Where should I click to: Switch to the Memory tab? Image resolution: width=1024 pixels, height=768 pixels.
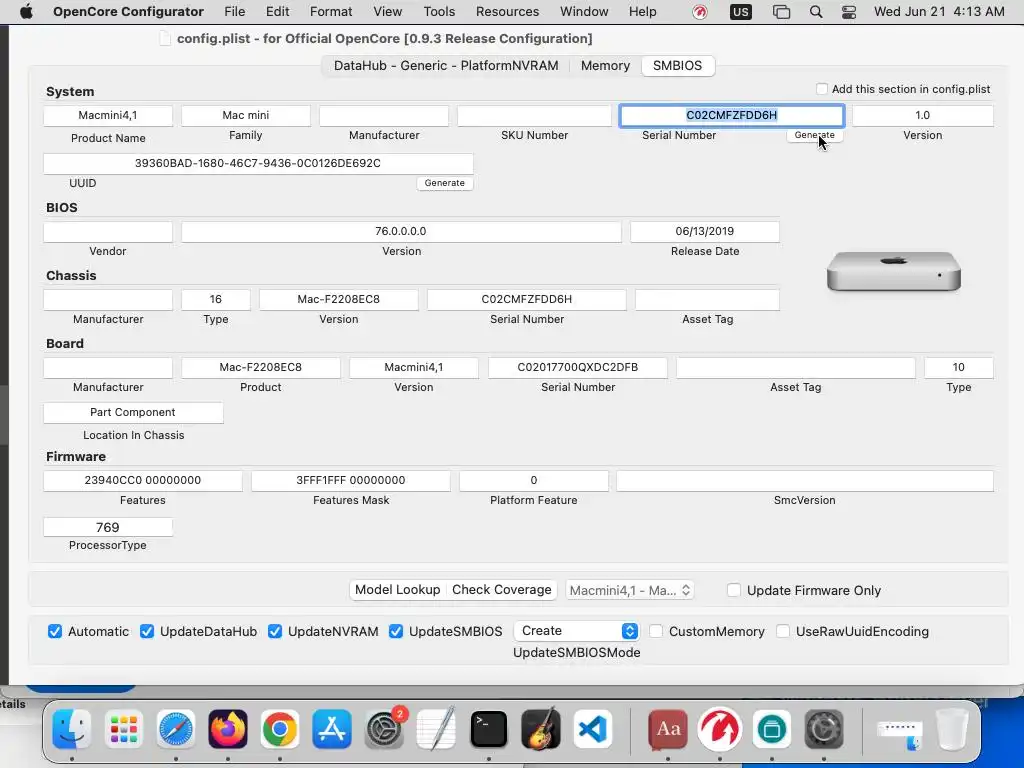coord(605,65)
